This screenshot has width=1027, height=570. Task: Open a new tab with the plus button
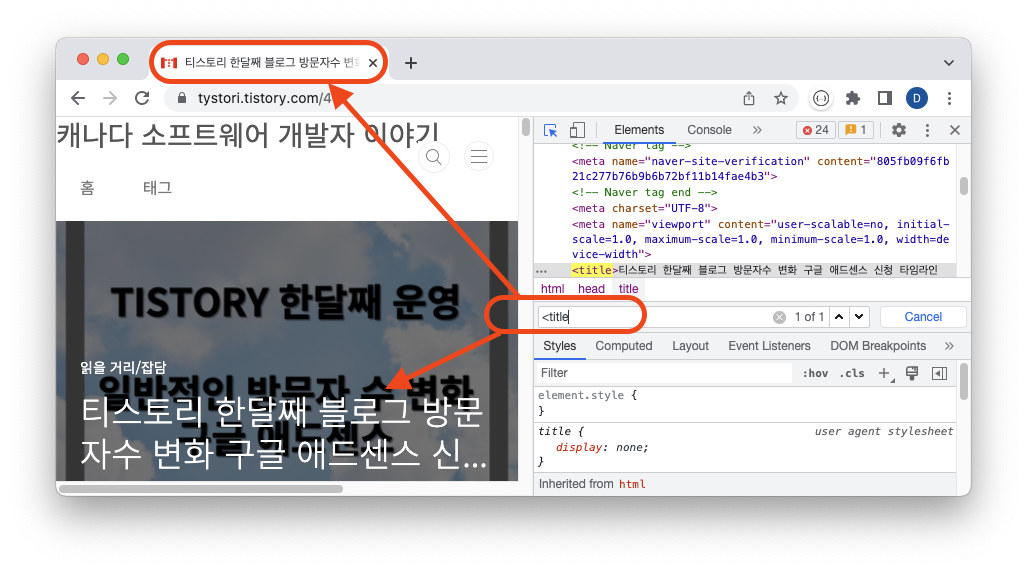pos(411,63)
